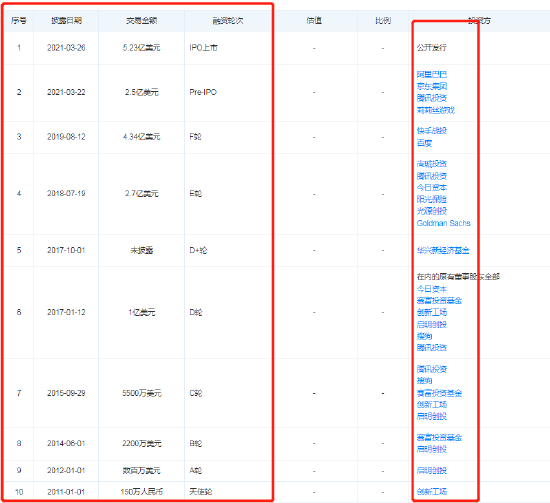Viewport: 550px width, 503px height.
Task: Click 今日资本 in the D轮 row
Action: click(x=431, y=289)
